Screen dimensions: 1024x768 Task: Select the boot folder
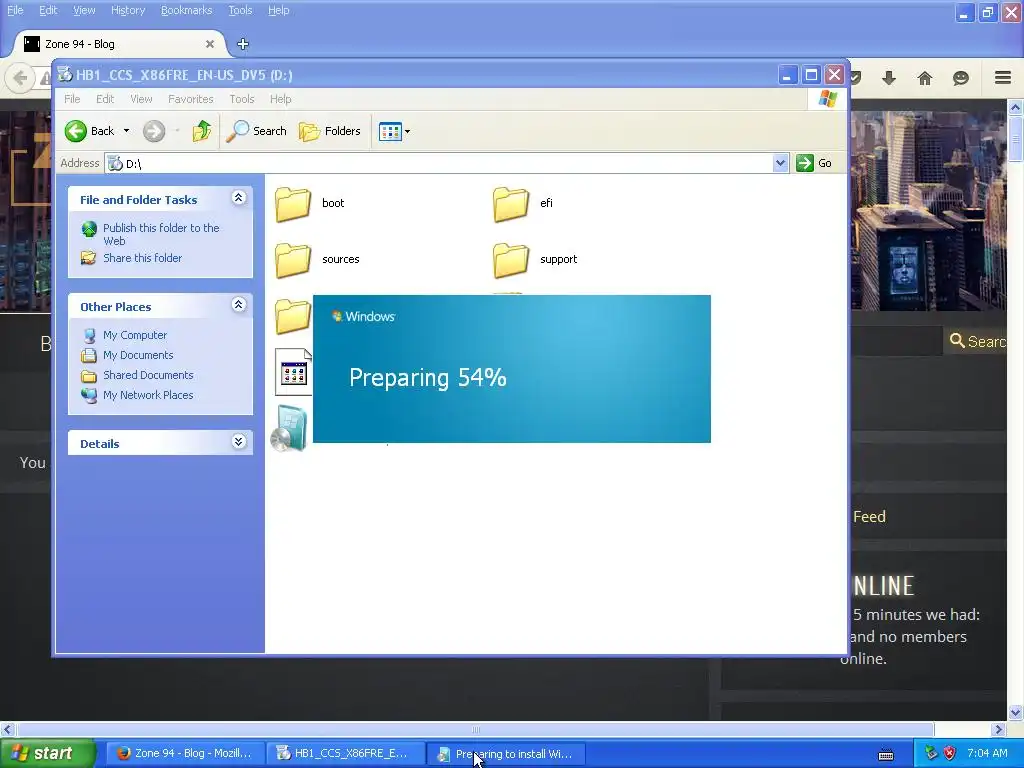coord(309,204)
